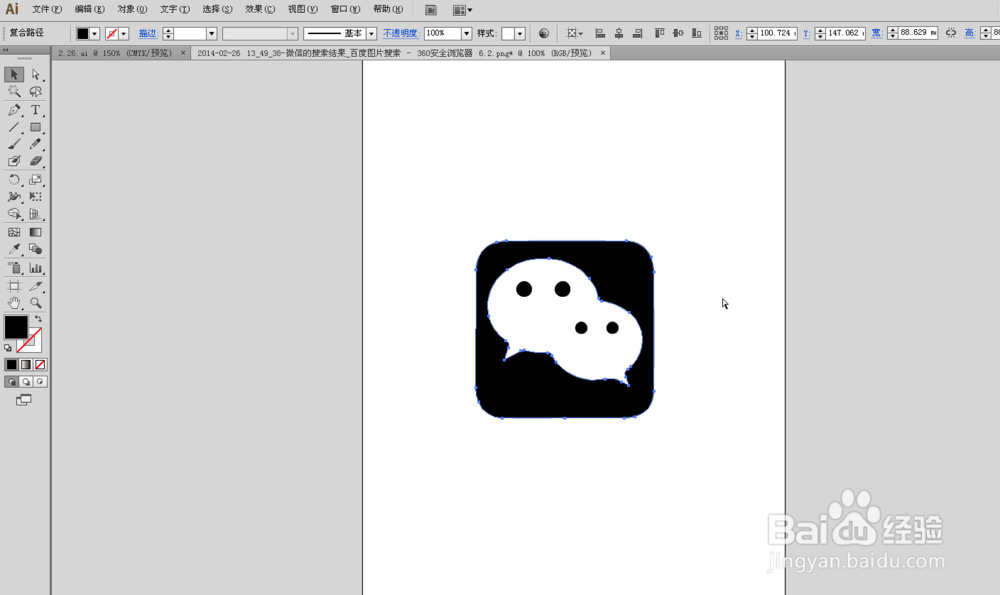The height and width of the screenshot is (595, 1000).
Task: Open the 编辑(E) menu
Action: tap(89, 10)
